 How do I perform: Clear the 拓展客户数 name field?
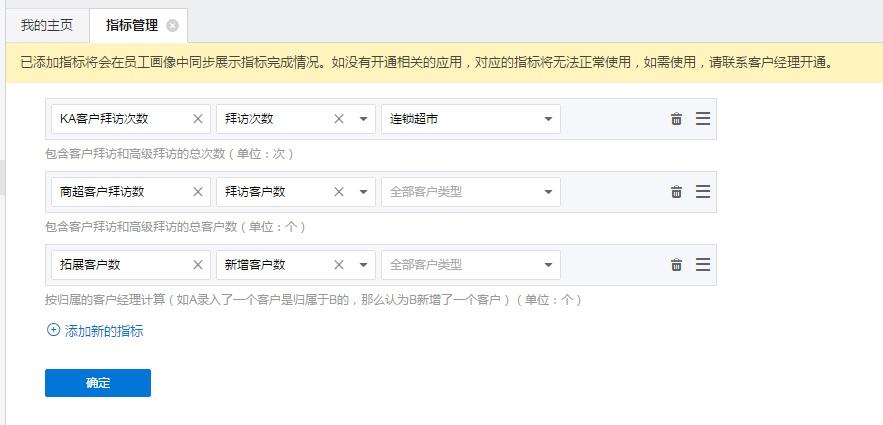[198, 265]
